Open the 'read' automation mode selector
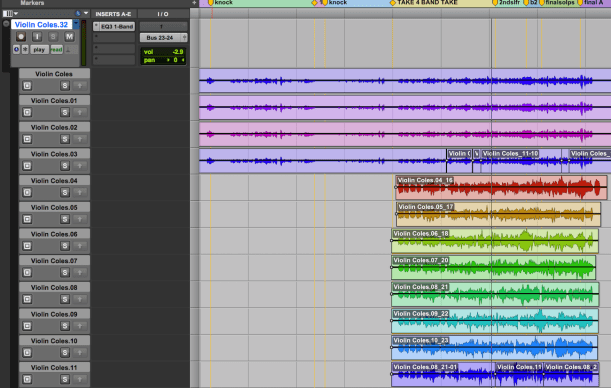This screenshot has height=388, width=611. tap(56, 49)
